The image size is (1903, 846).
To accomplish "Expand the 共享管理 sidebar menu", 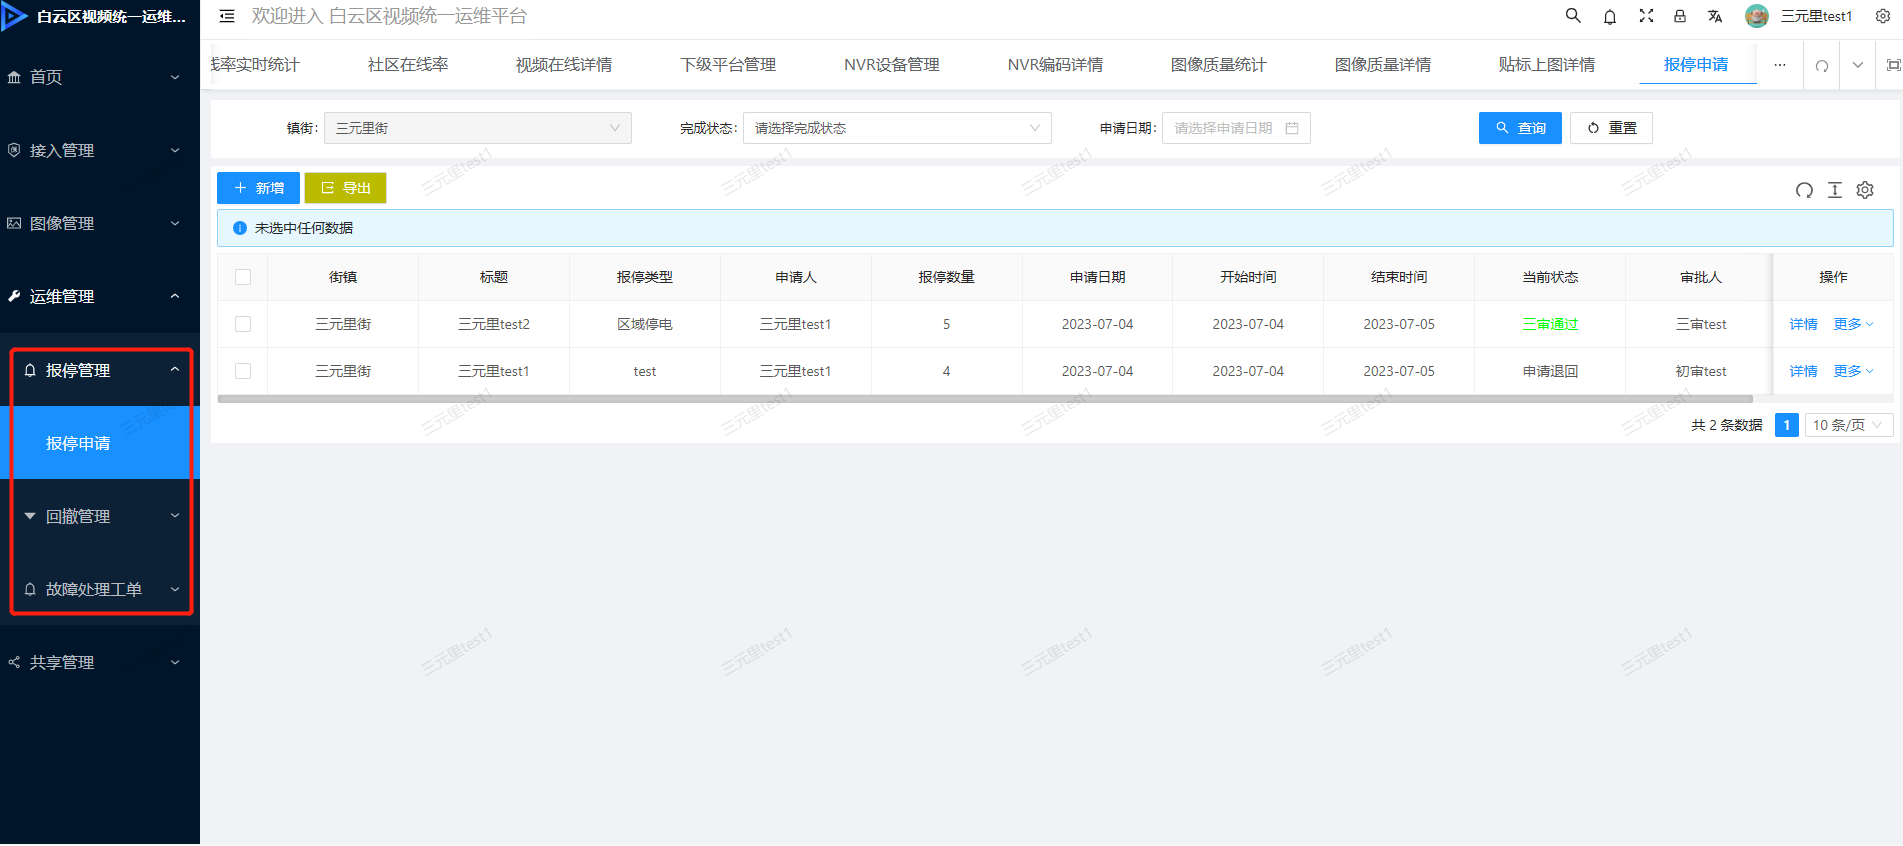I will coord(100,662).
